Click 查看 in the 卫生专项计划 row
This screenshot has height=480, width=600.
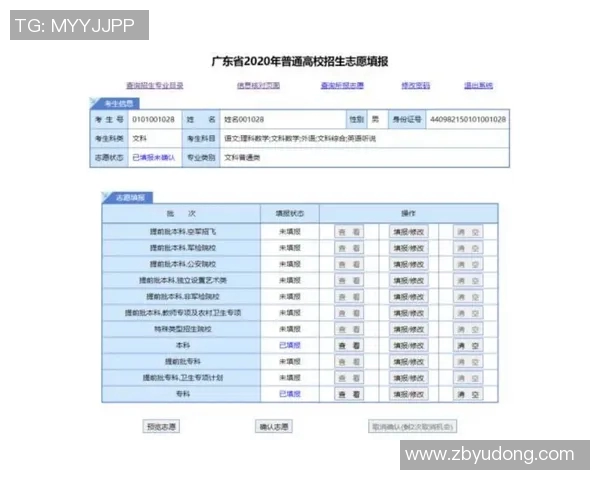pyautogui.click(x=349, y=378)
